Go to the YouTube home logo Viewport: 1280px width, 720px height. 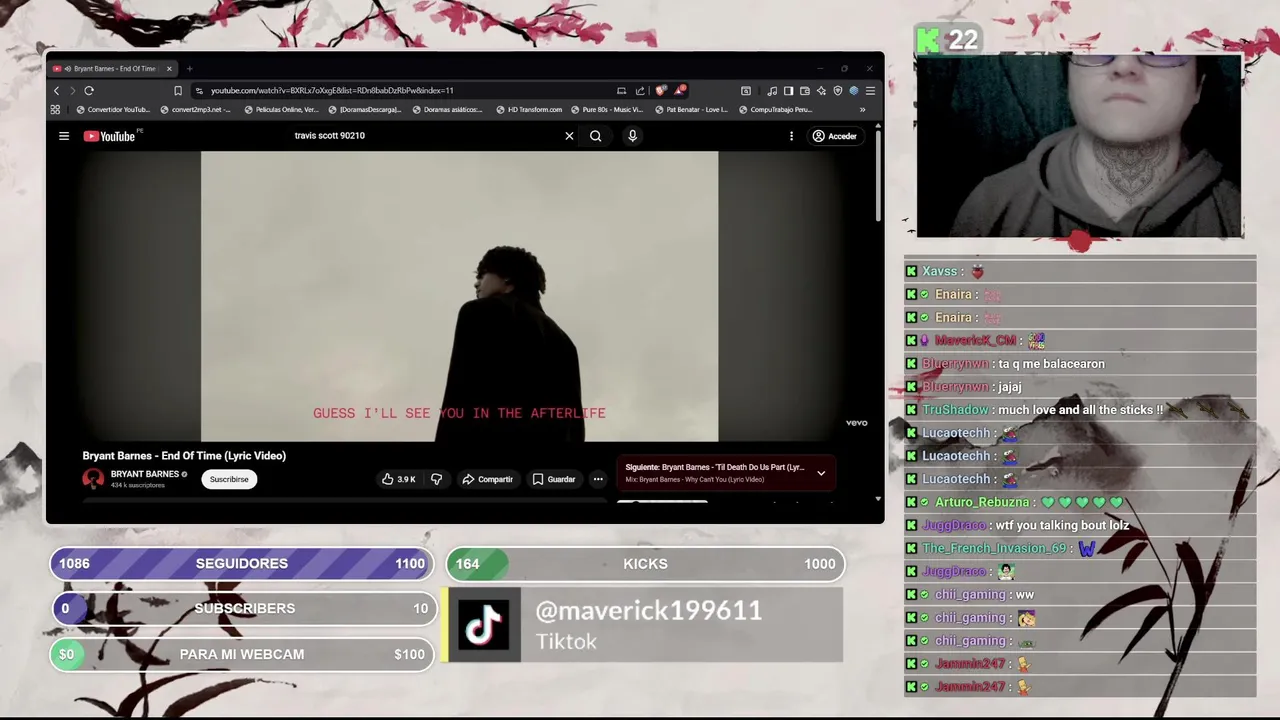(x=110, y=136)
